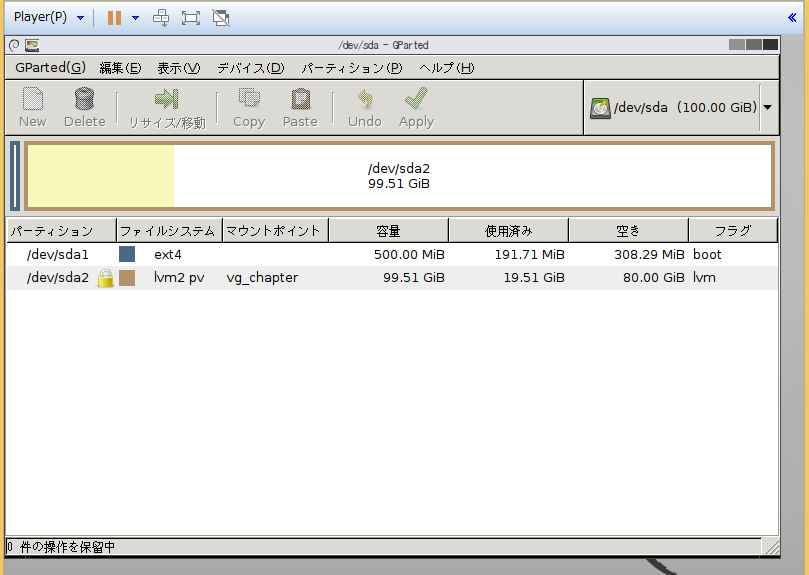Collapse the Player toolbar with double chevron

click(792, 18)
